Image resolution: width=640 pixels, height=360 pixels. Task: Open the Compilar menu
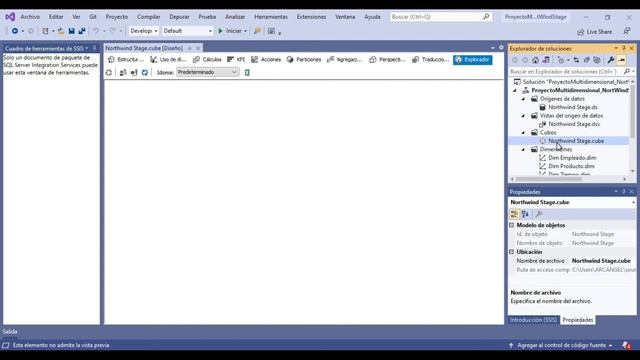pyautogui.click(x=149, y=17)
